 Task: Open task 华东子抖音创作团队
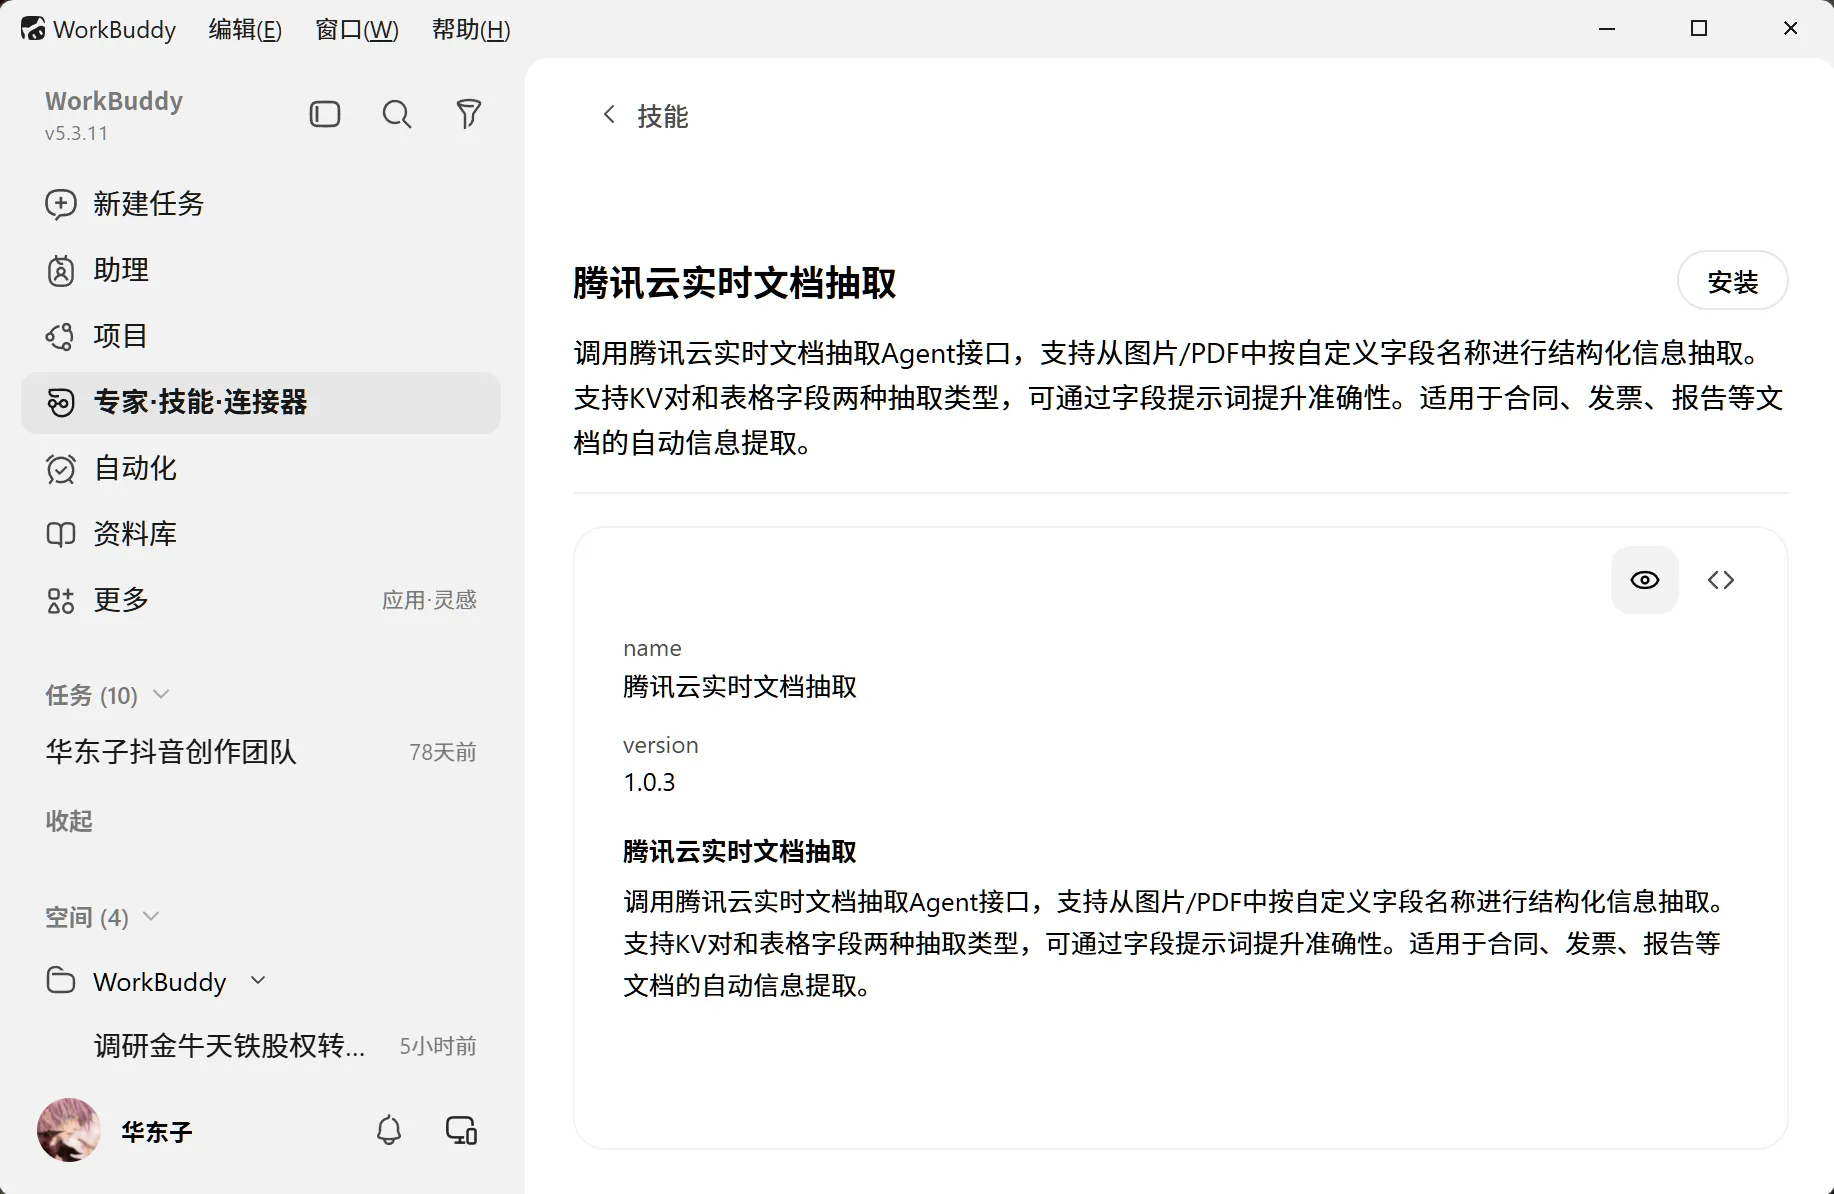pos(261,752)
